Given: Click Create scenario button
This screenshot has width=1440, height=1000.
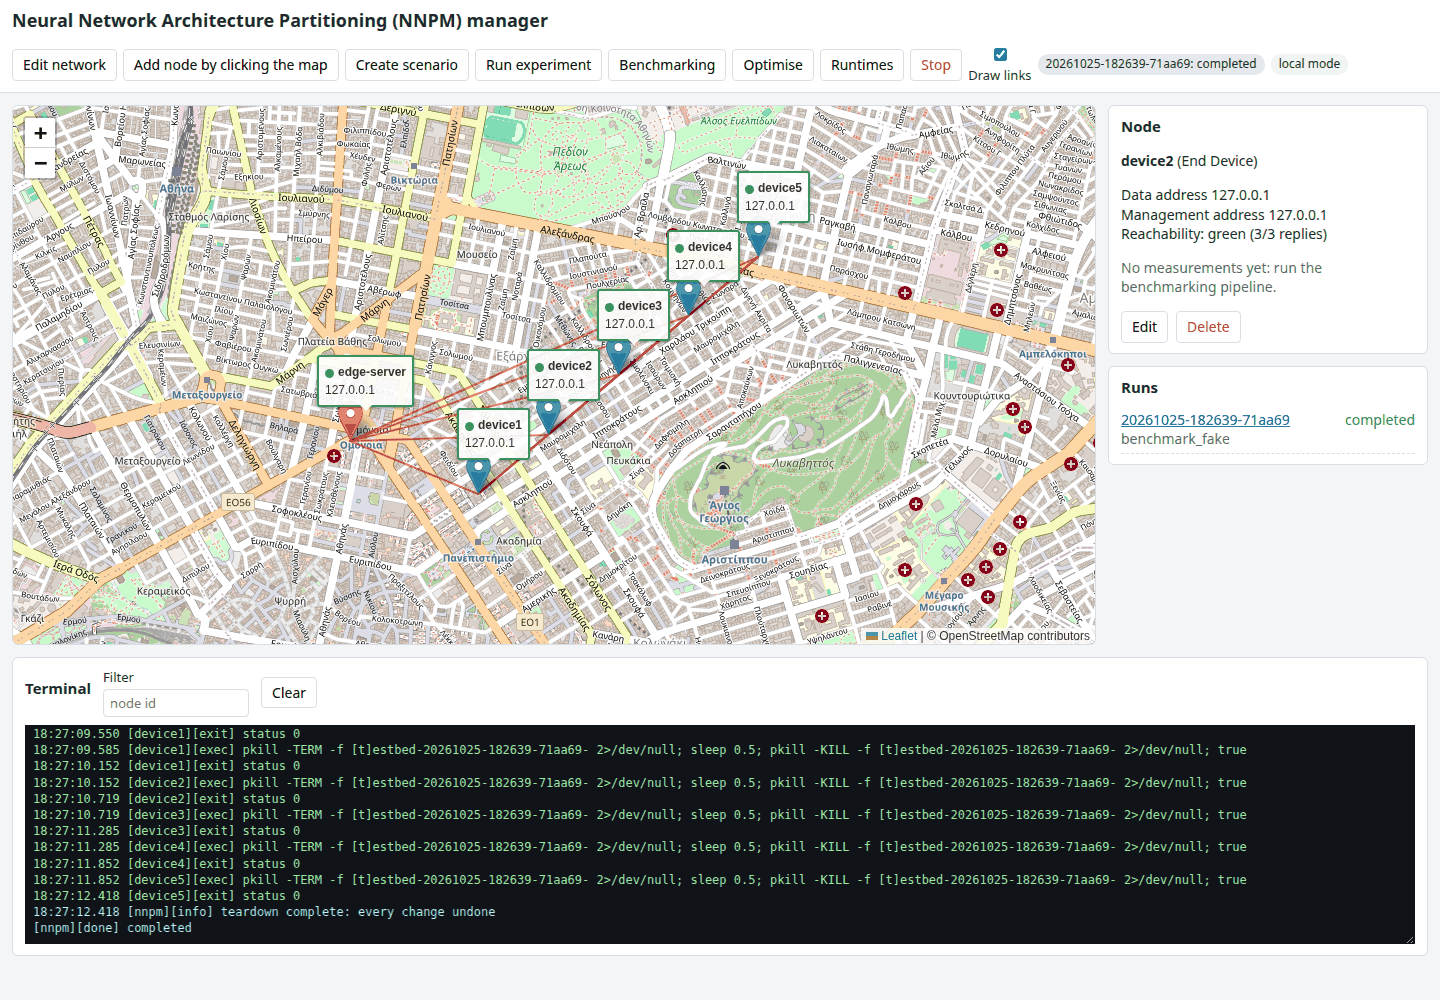Looking at the screenshot, I should (406, 65).
